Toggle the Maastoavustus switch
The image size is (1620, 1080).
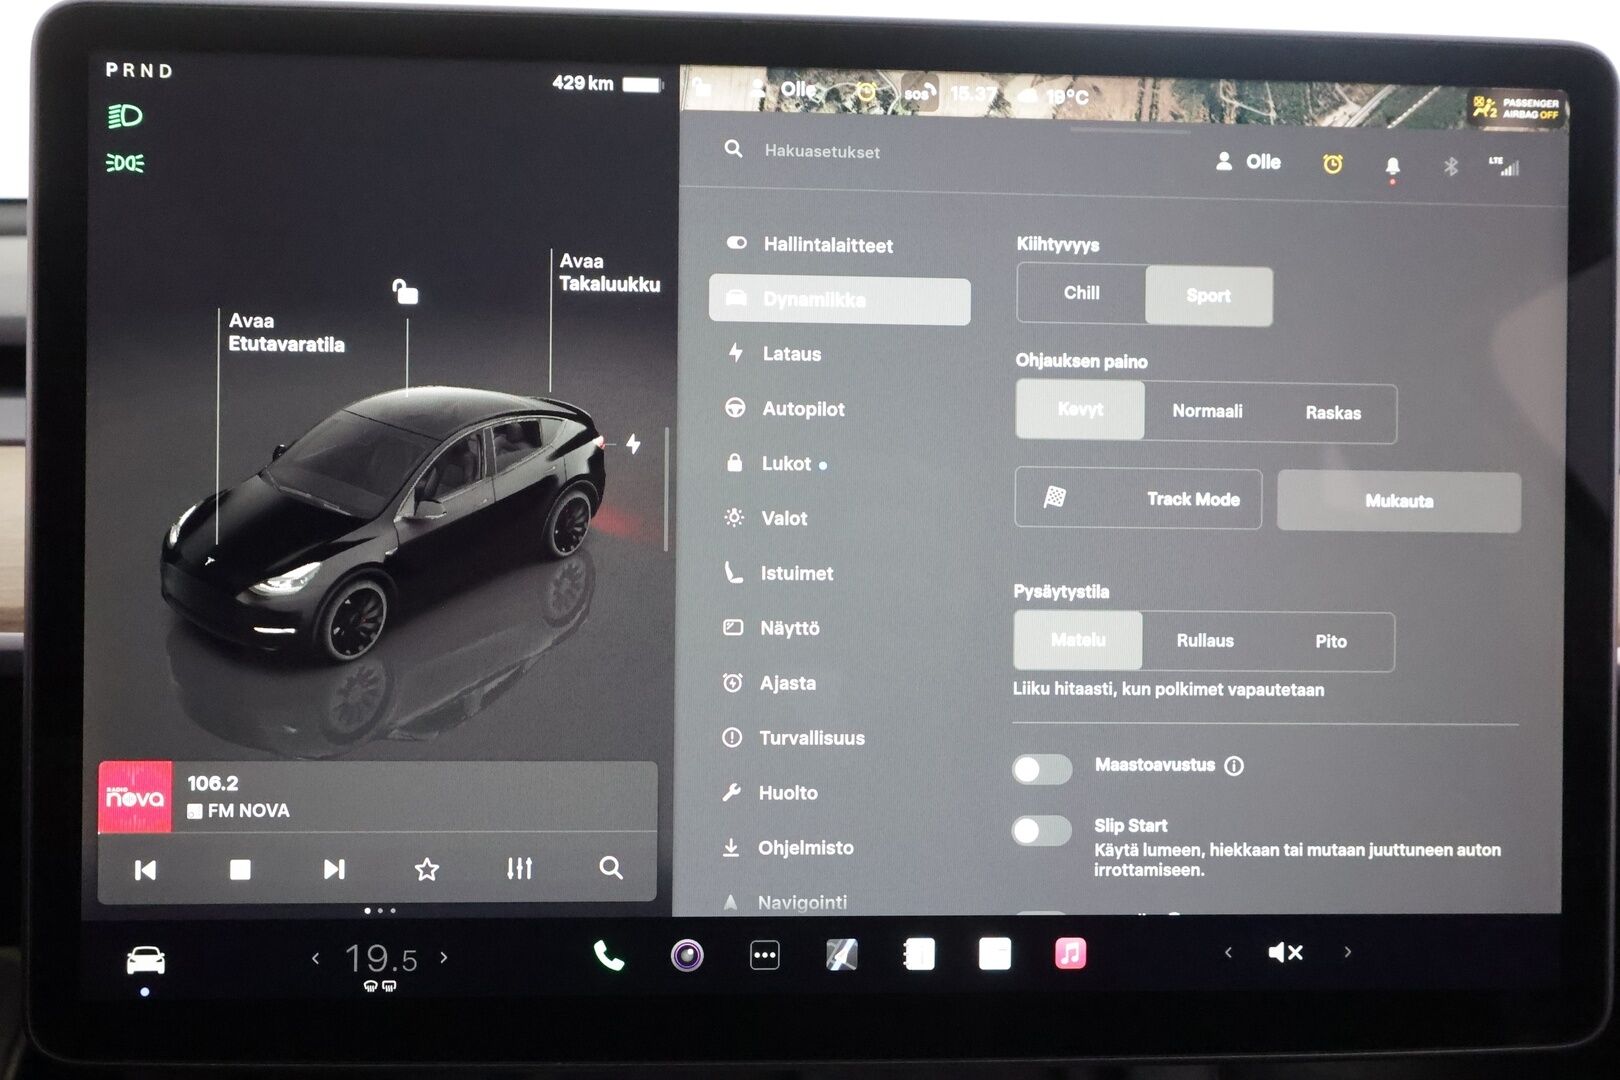coord(1041,769)
